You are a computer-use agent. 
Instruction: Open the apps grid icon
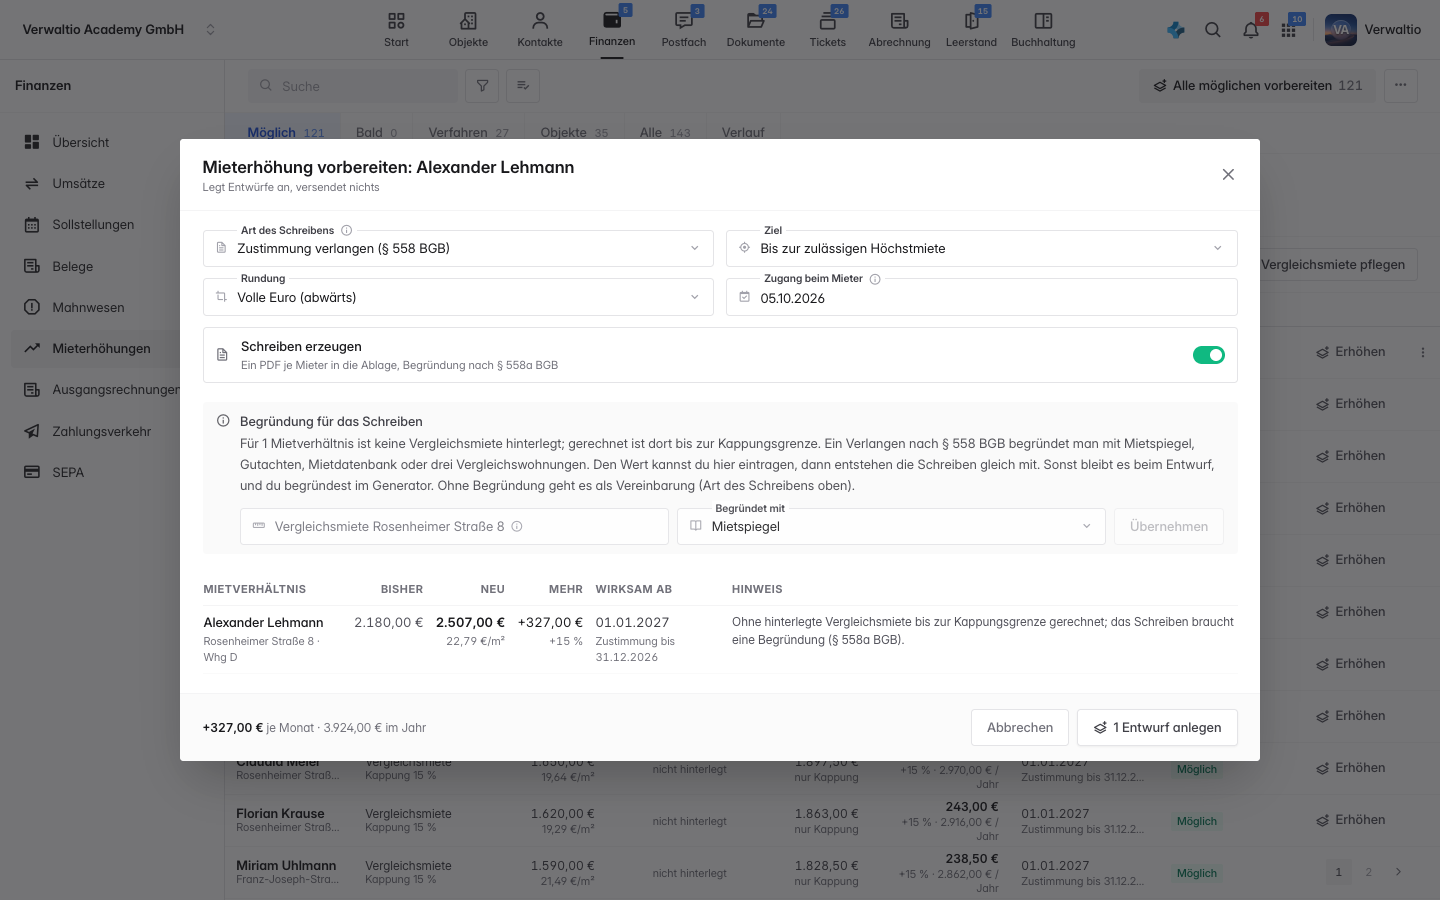[1289, 30]
